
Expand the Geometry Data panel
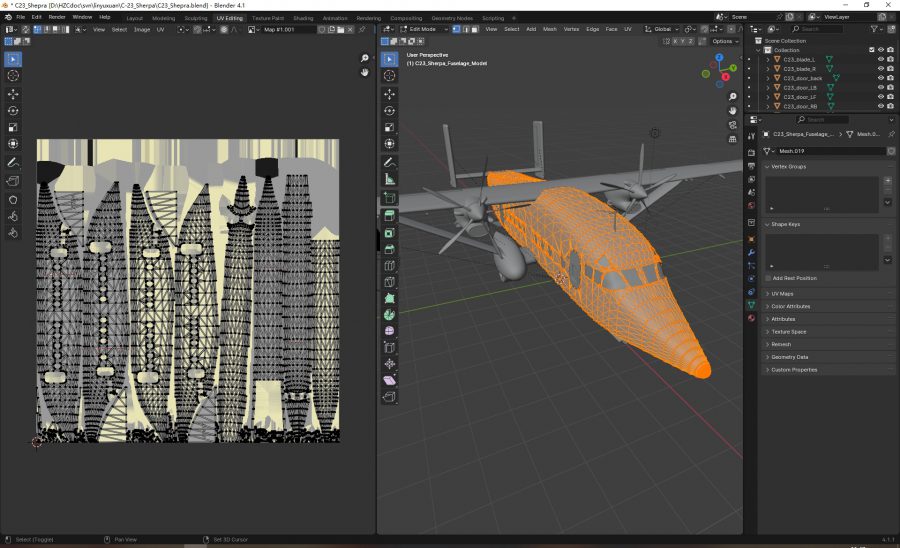(x=789, y=357)
